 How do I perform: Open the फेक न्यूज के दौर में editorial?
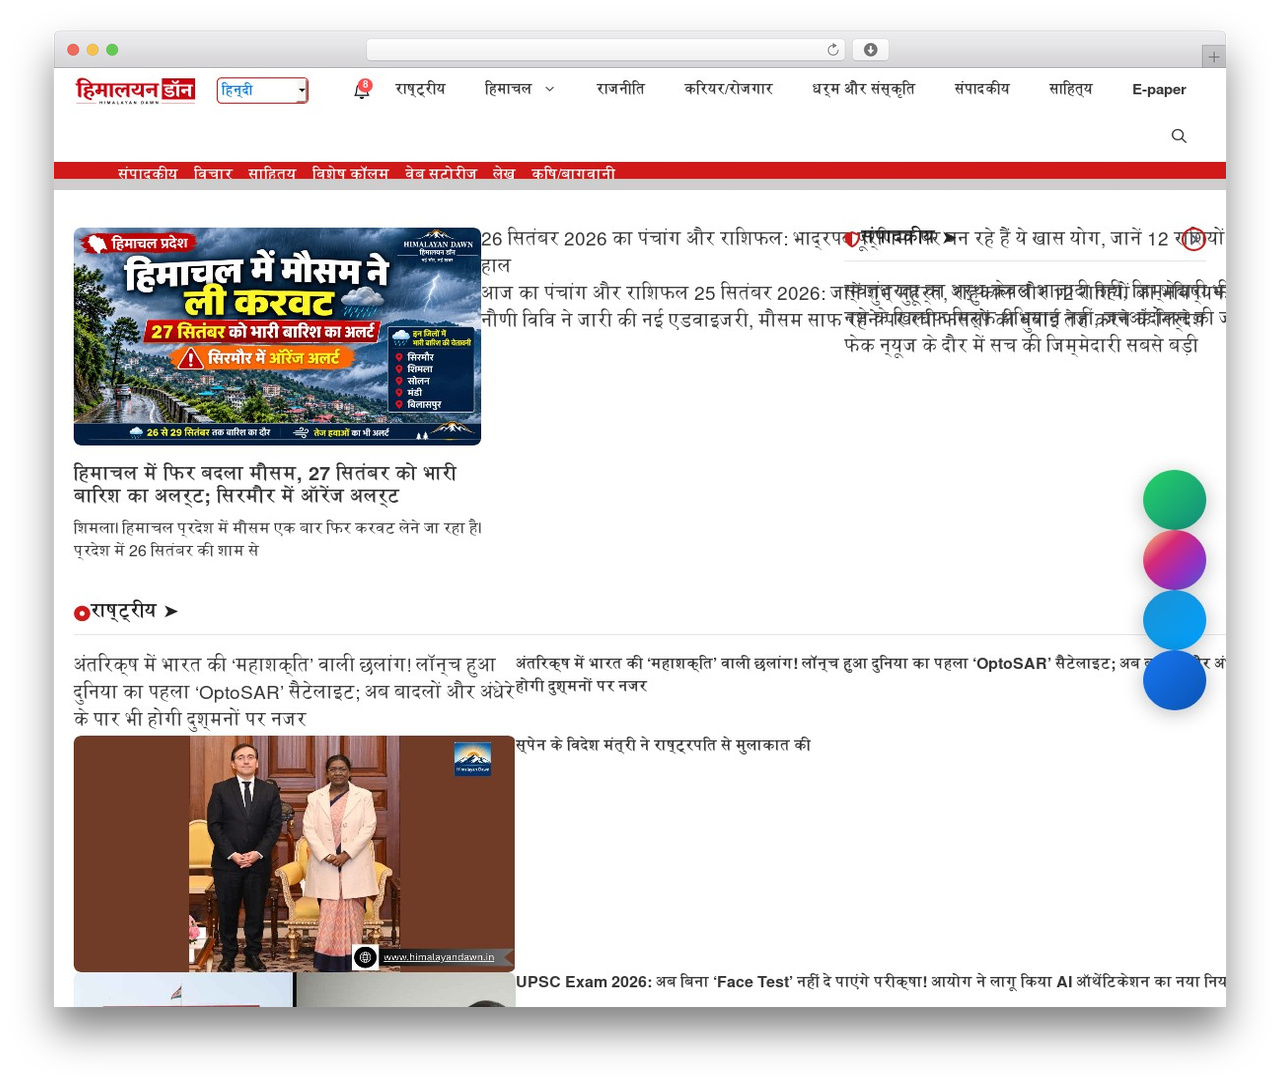click(1021, 345)
